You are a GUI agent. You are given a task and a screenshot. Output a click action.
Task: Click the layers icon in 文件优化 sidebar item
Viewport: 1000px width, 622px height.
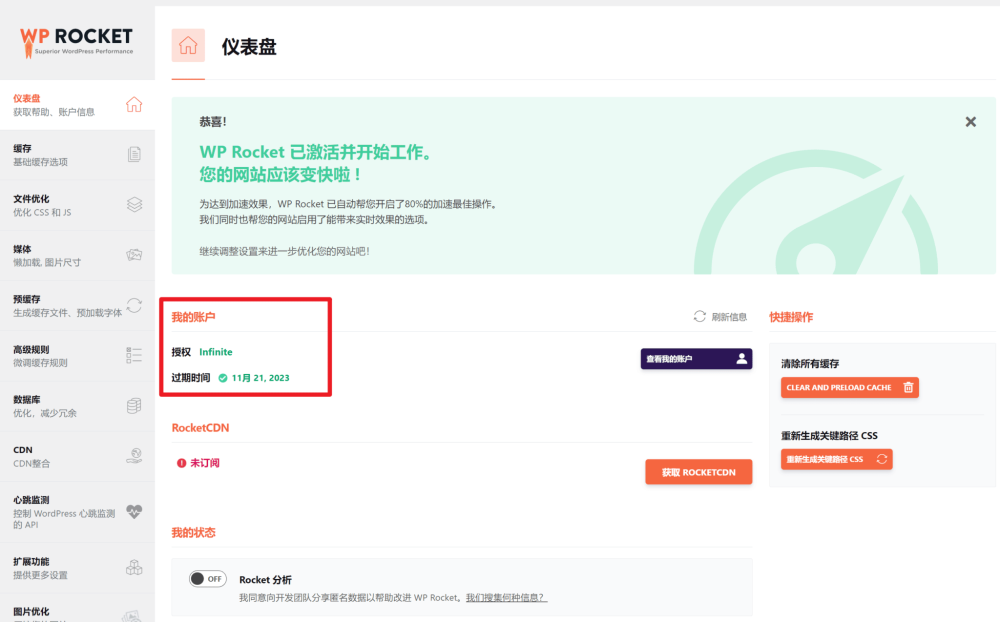pos(134,204)
